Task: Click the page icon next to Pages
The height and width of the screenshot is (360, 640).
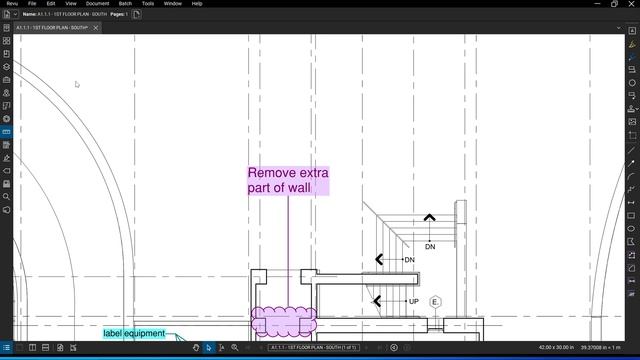Action: 137,14
